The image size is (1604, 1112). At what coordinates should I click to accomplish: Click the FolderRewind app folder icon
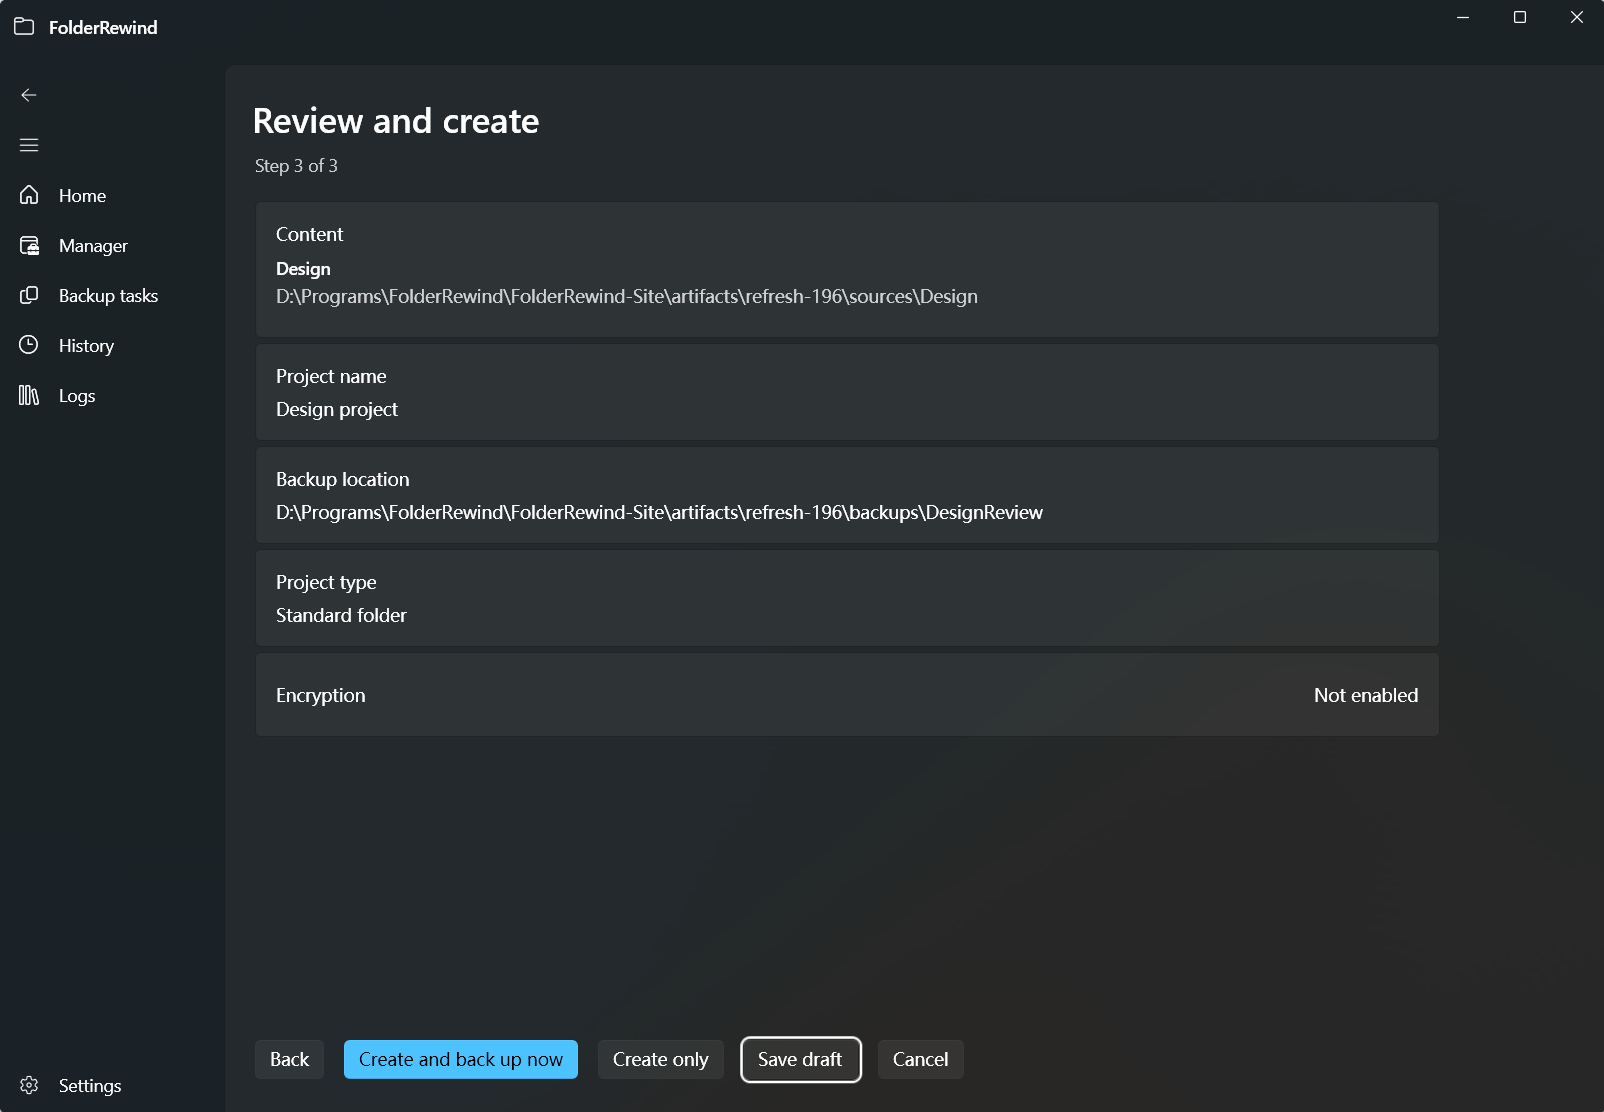click(x=24, y=27)
